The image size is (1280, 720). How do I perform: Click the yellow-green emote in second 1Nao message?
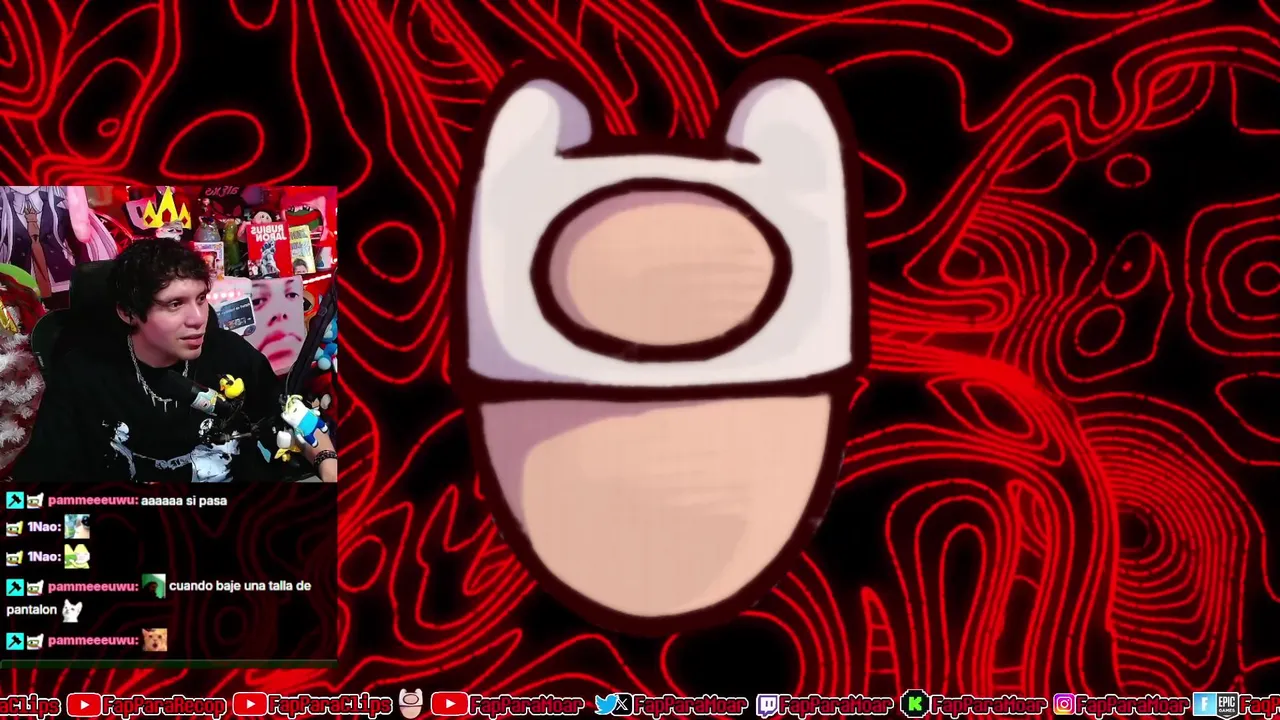click(x=77, y=556)
